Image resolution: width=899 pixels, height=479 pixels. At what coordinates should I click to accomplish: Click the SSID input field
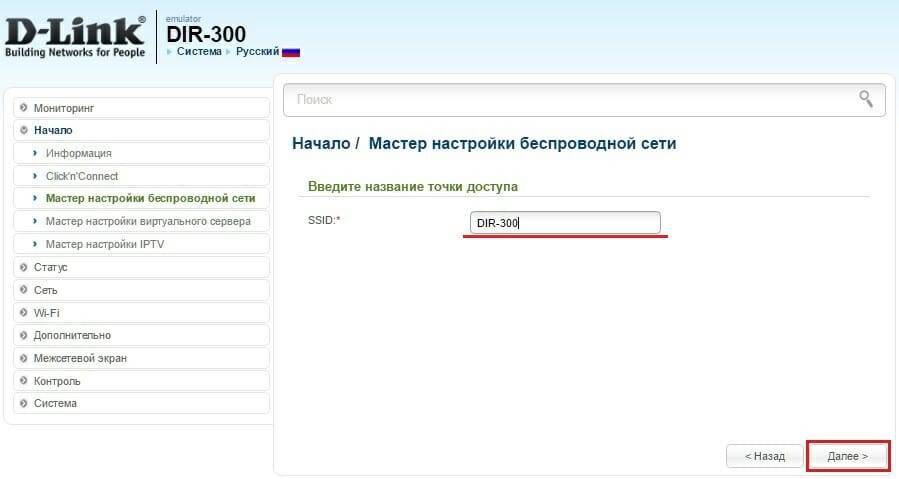(x=565, y=223)
